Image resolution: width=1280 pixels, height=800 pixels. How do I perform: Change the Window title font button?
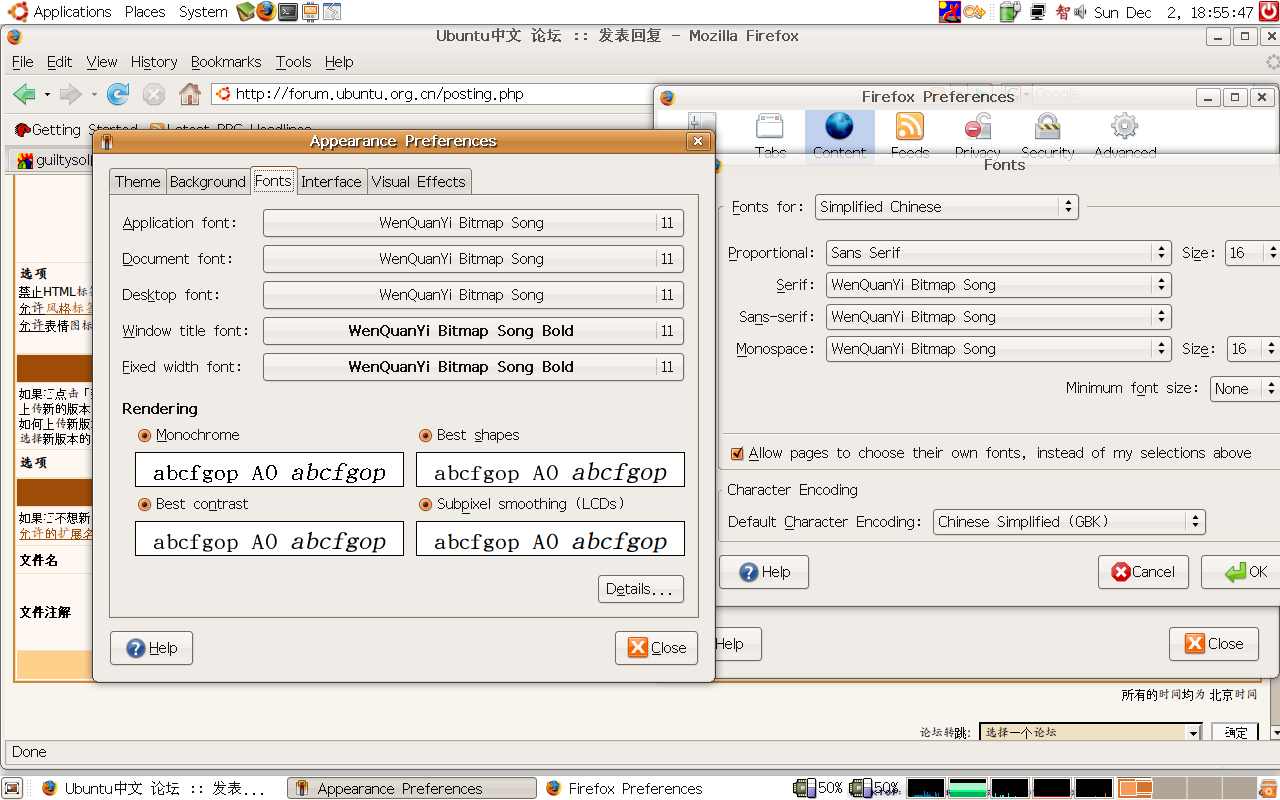click(x=473, y=331)
